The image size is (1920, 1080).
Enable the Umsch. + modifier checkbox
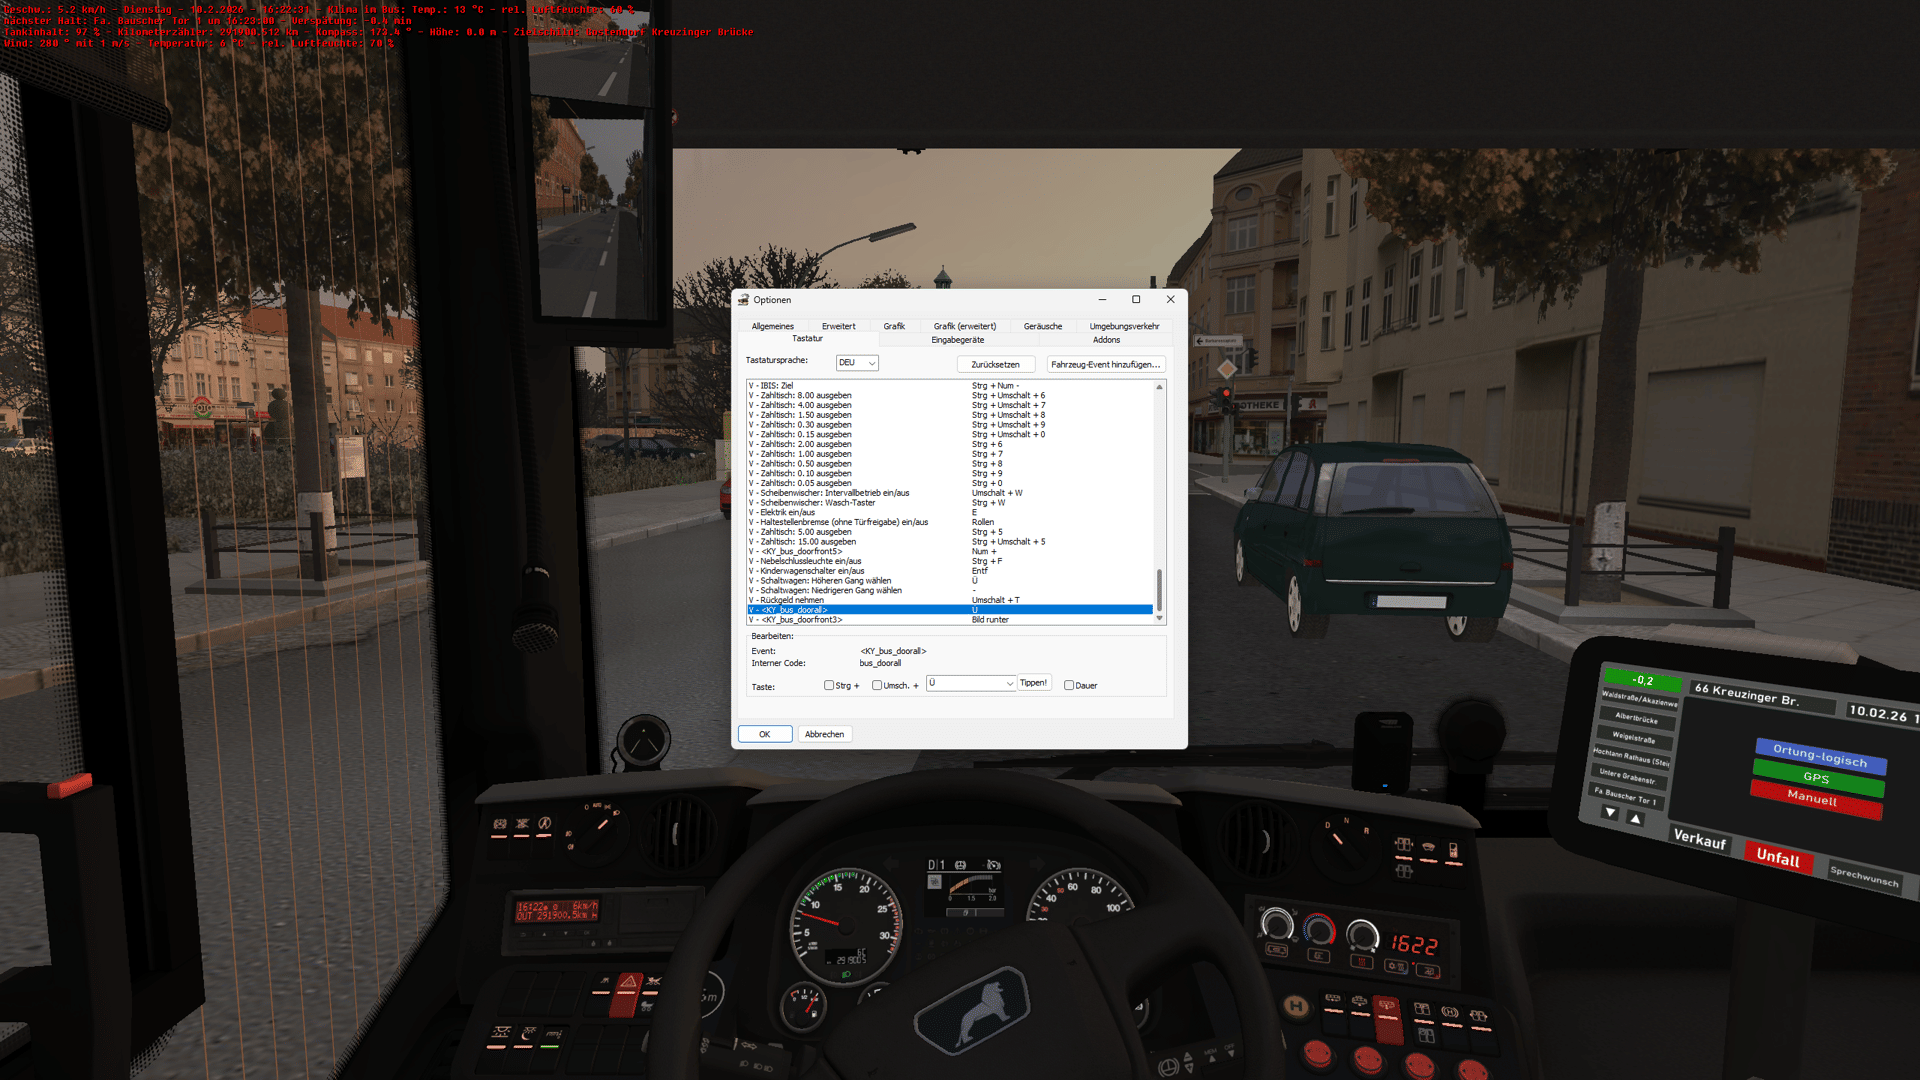coord(877,686)
